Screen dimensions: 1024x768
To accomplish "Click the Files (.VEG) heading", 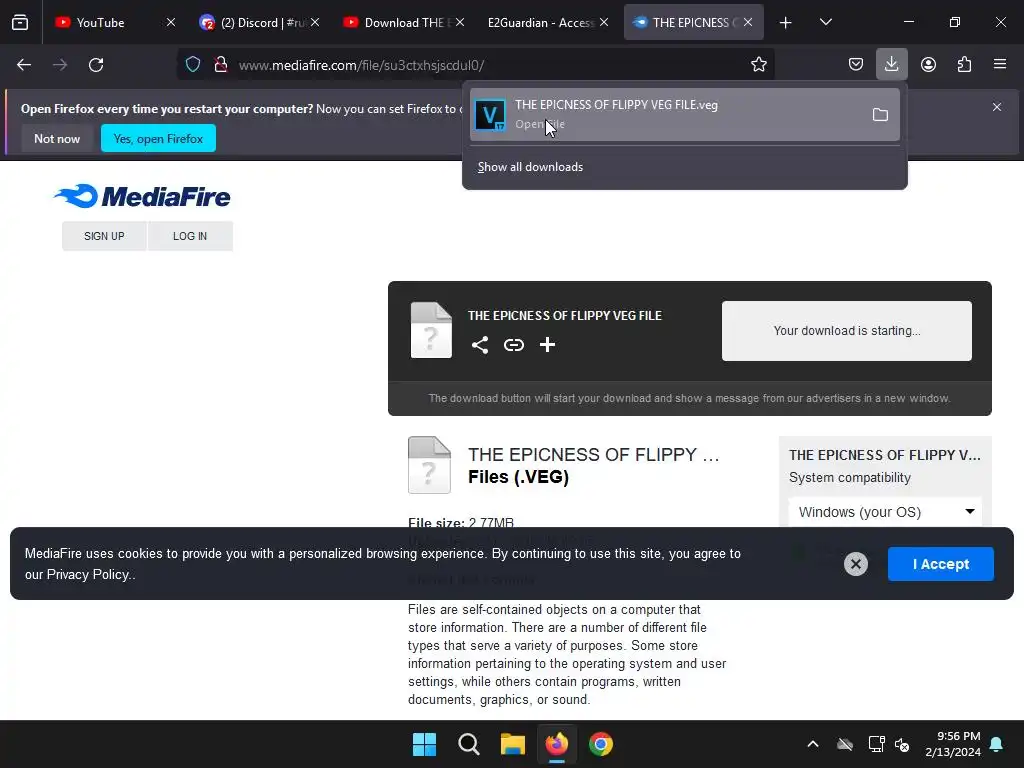I will (x=519, y=477).
